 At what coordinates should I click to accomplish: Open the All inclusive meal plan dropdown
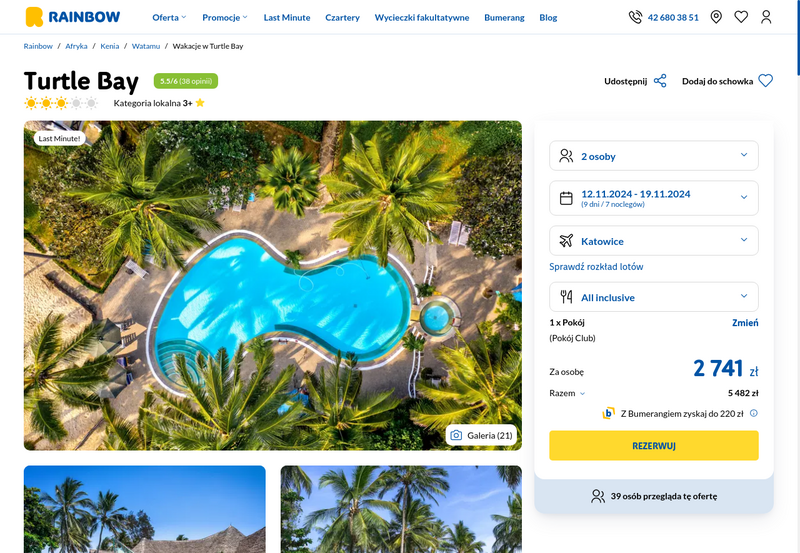point(654,297)
